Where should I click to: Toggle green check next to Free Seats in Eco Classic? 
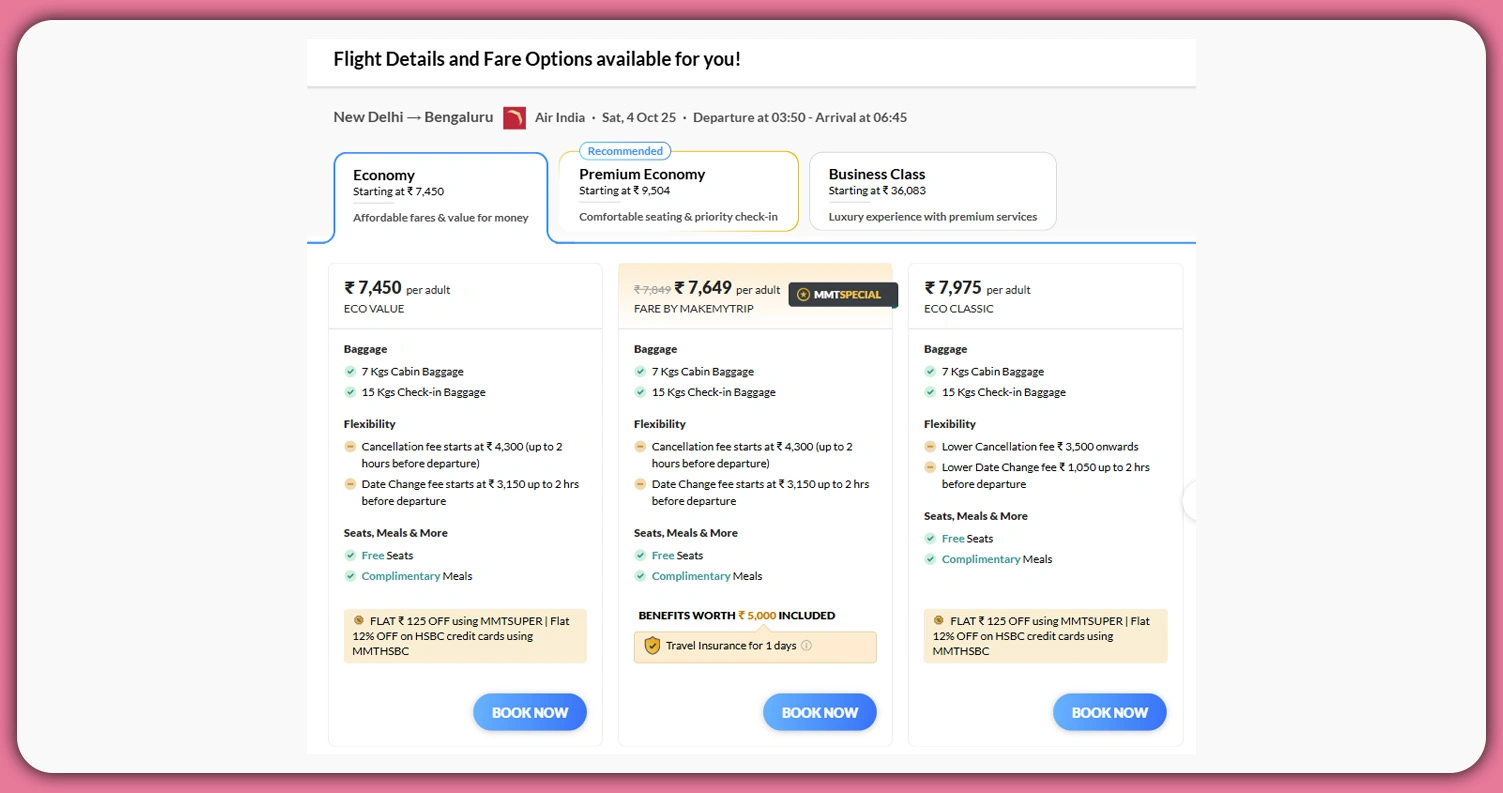[930, 538]
